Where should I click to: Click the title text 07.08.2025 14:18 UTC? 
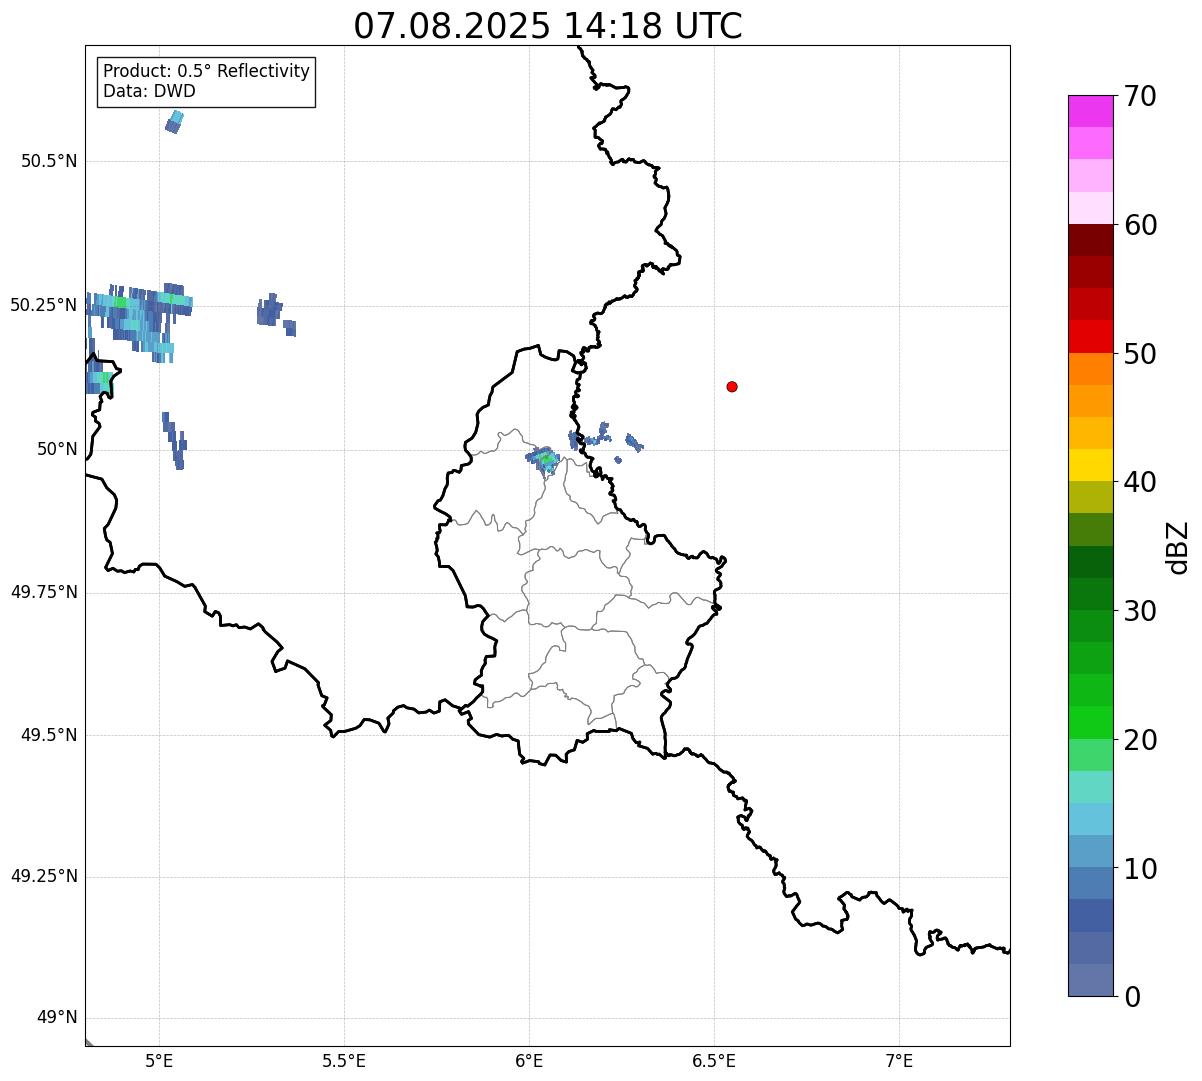(548, 26)
